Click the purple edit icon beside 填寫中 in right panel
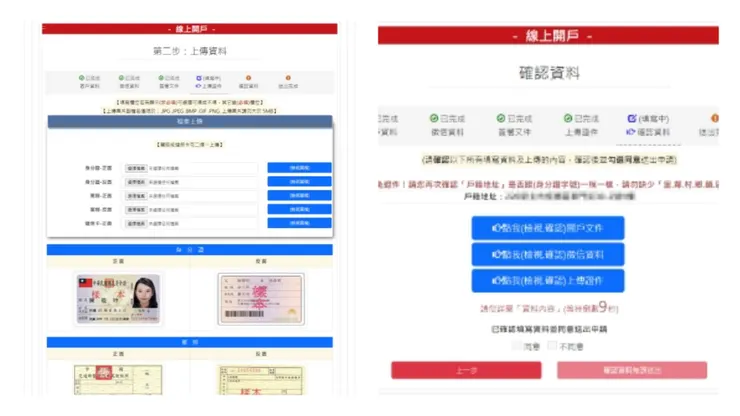The width and height of the screenshot is (740, 416). tap(632, 118)
